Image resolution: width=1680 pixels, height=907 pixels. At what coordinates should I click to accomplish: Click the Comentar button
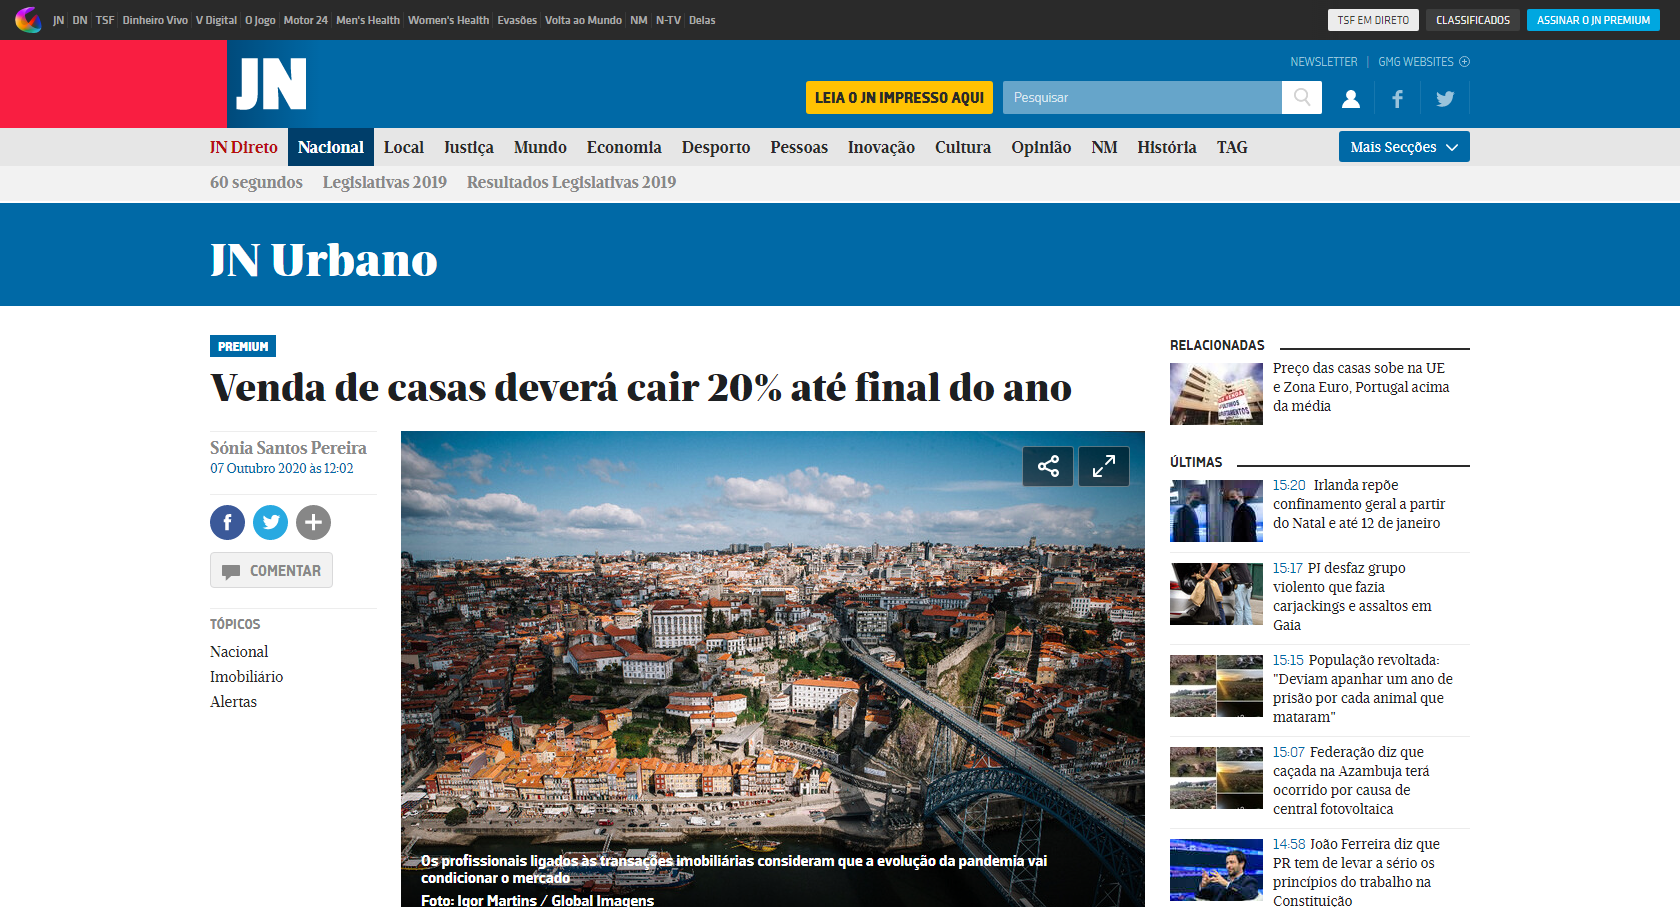(271, 570)
